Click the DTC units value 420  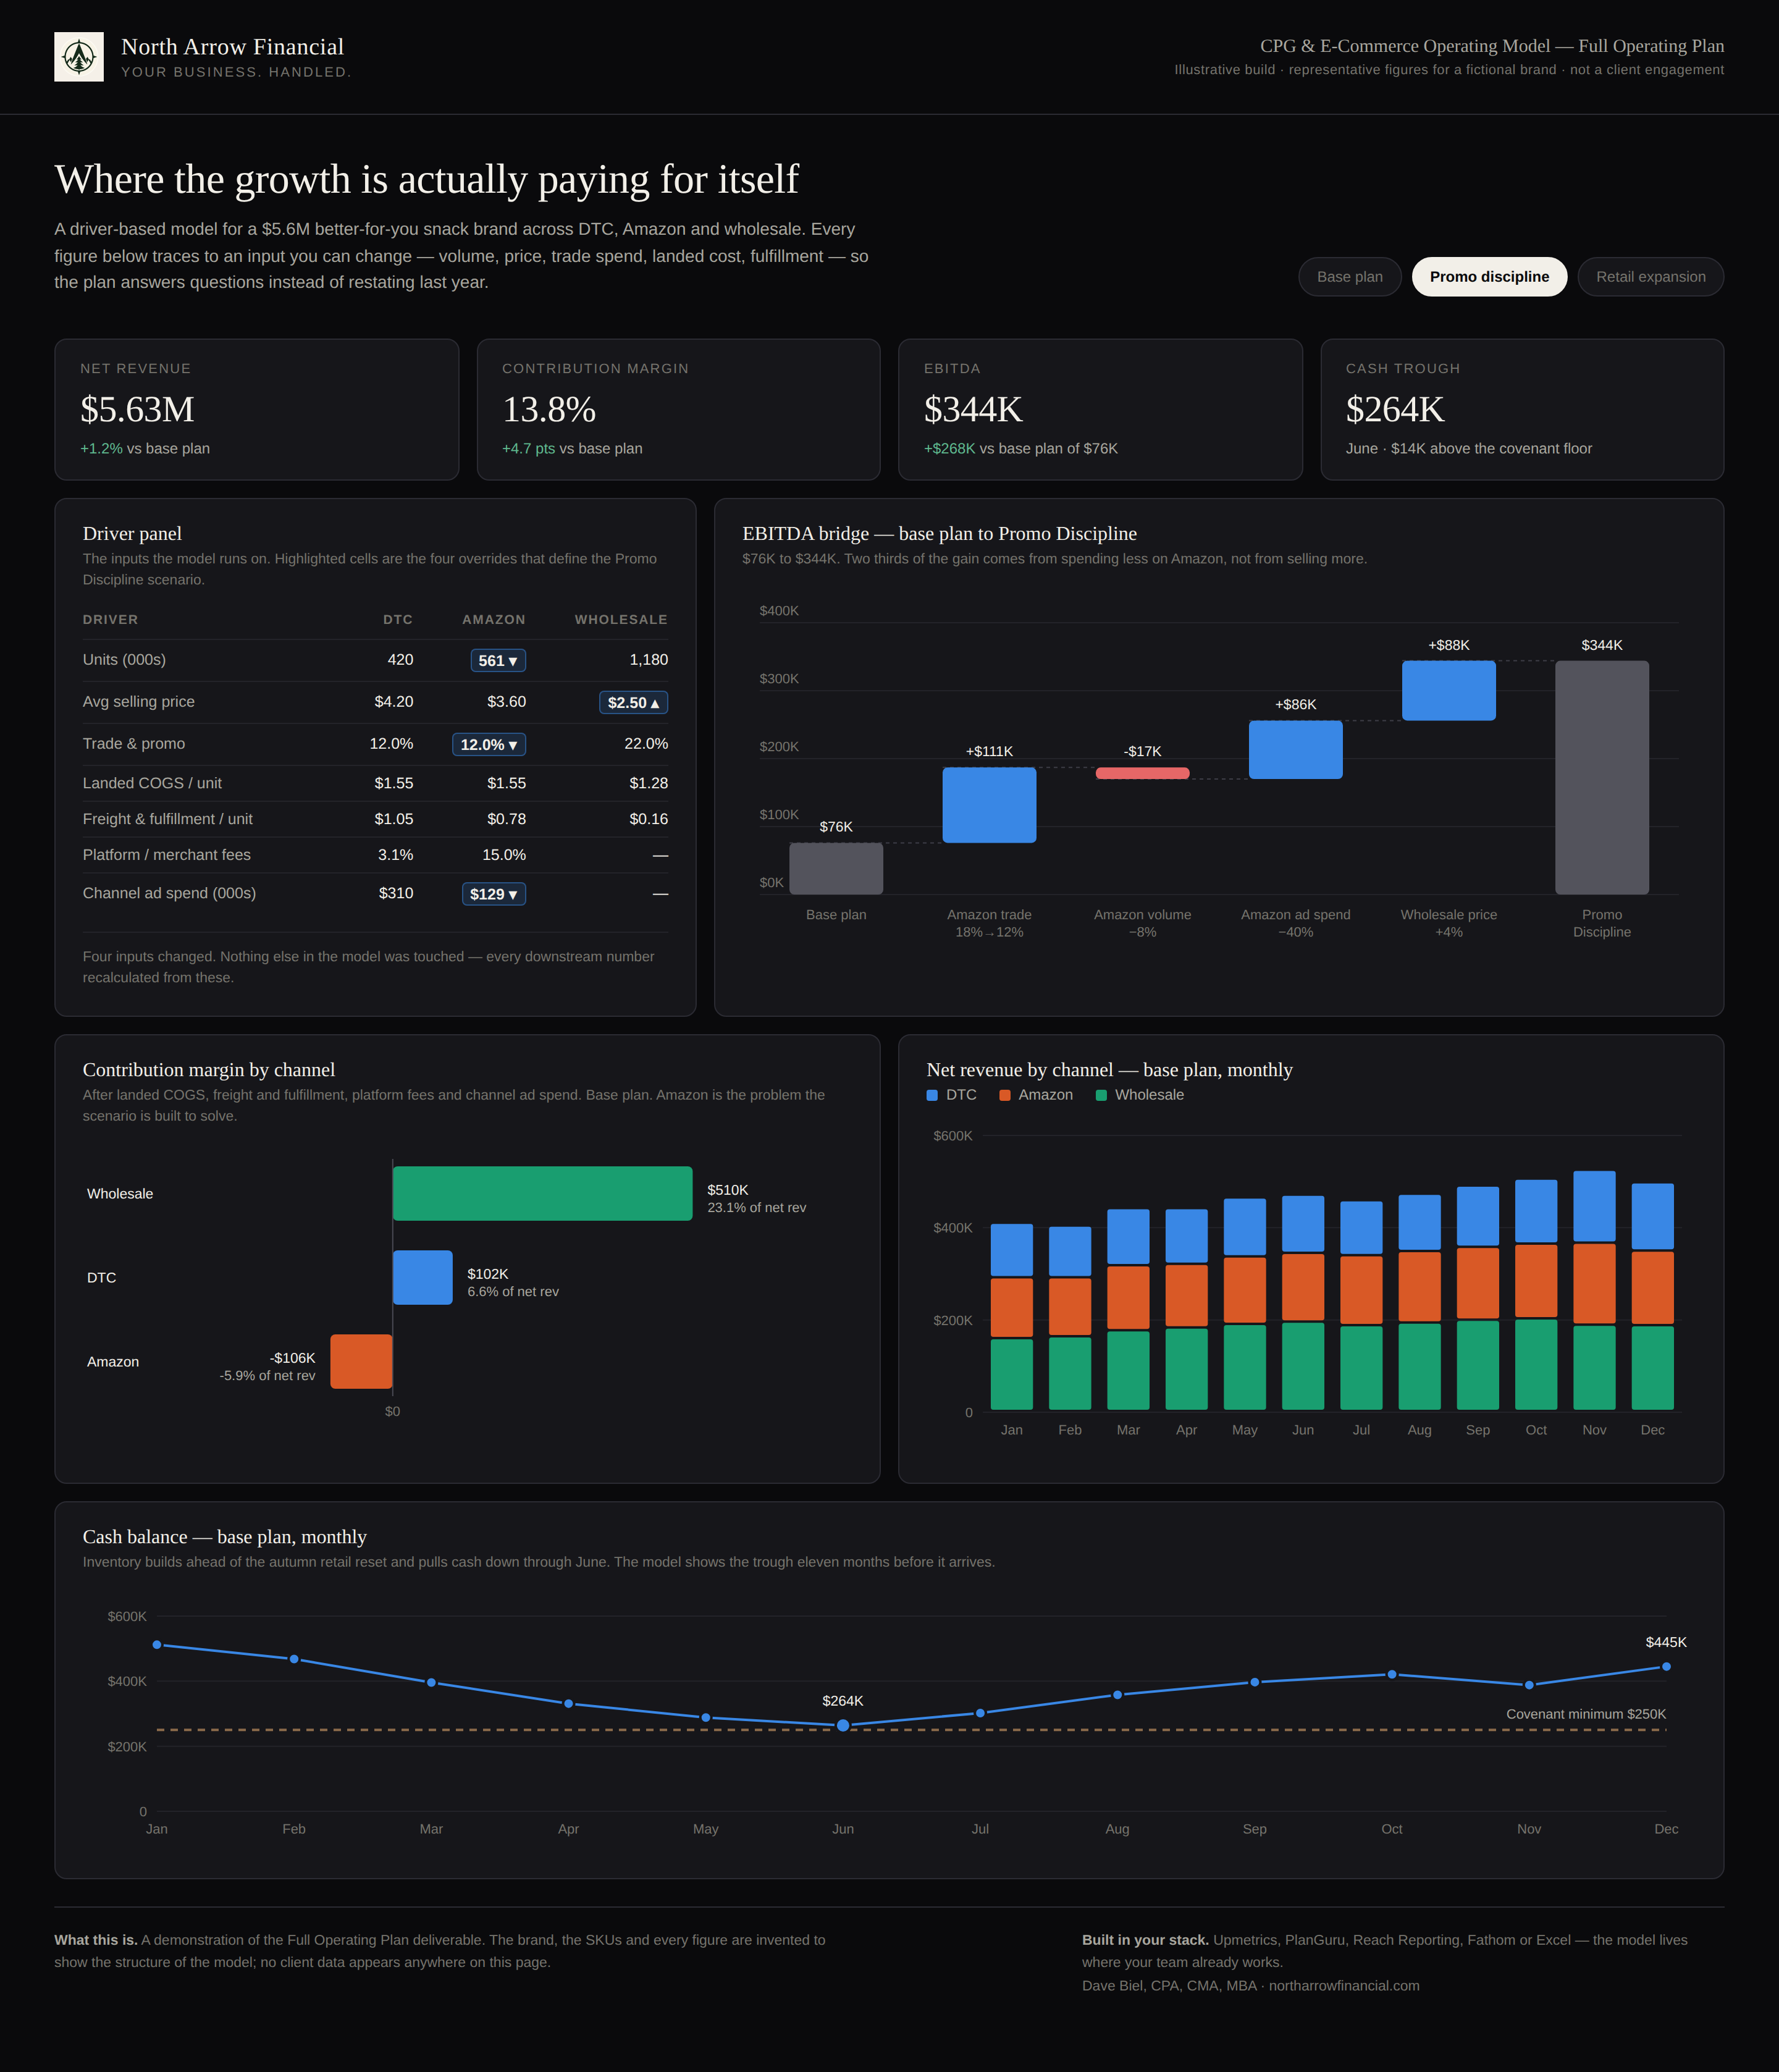[x=400, y=660]
